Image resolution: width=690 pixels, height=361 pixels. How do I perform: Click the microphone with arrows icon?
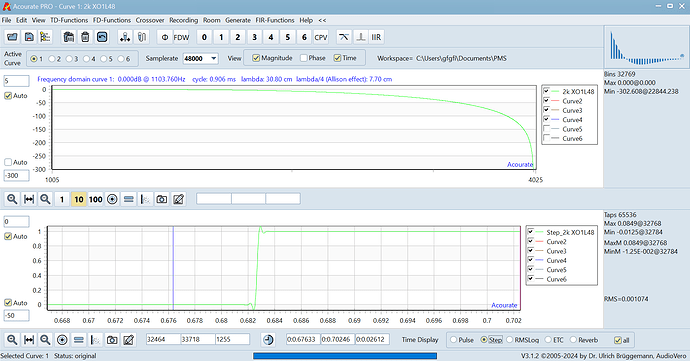point(125,37)
